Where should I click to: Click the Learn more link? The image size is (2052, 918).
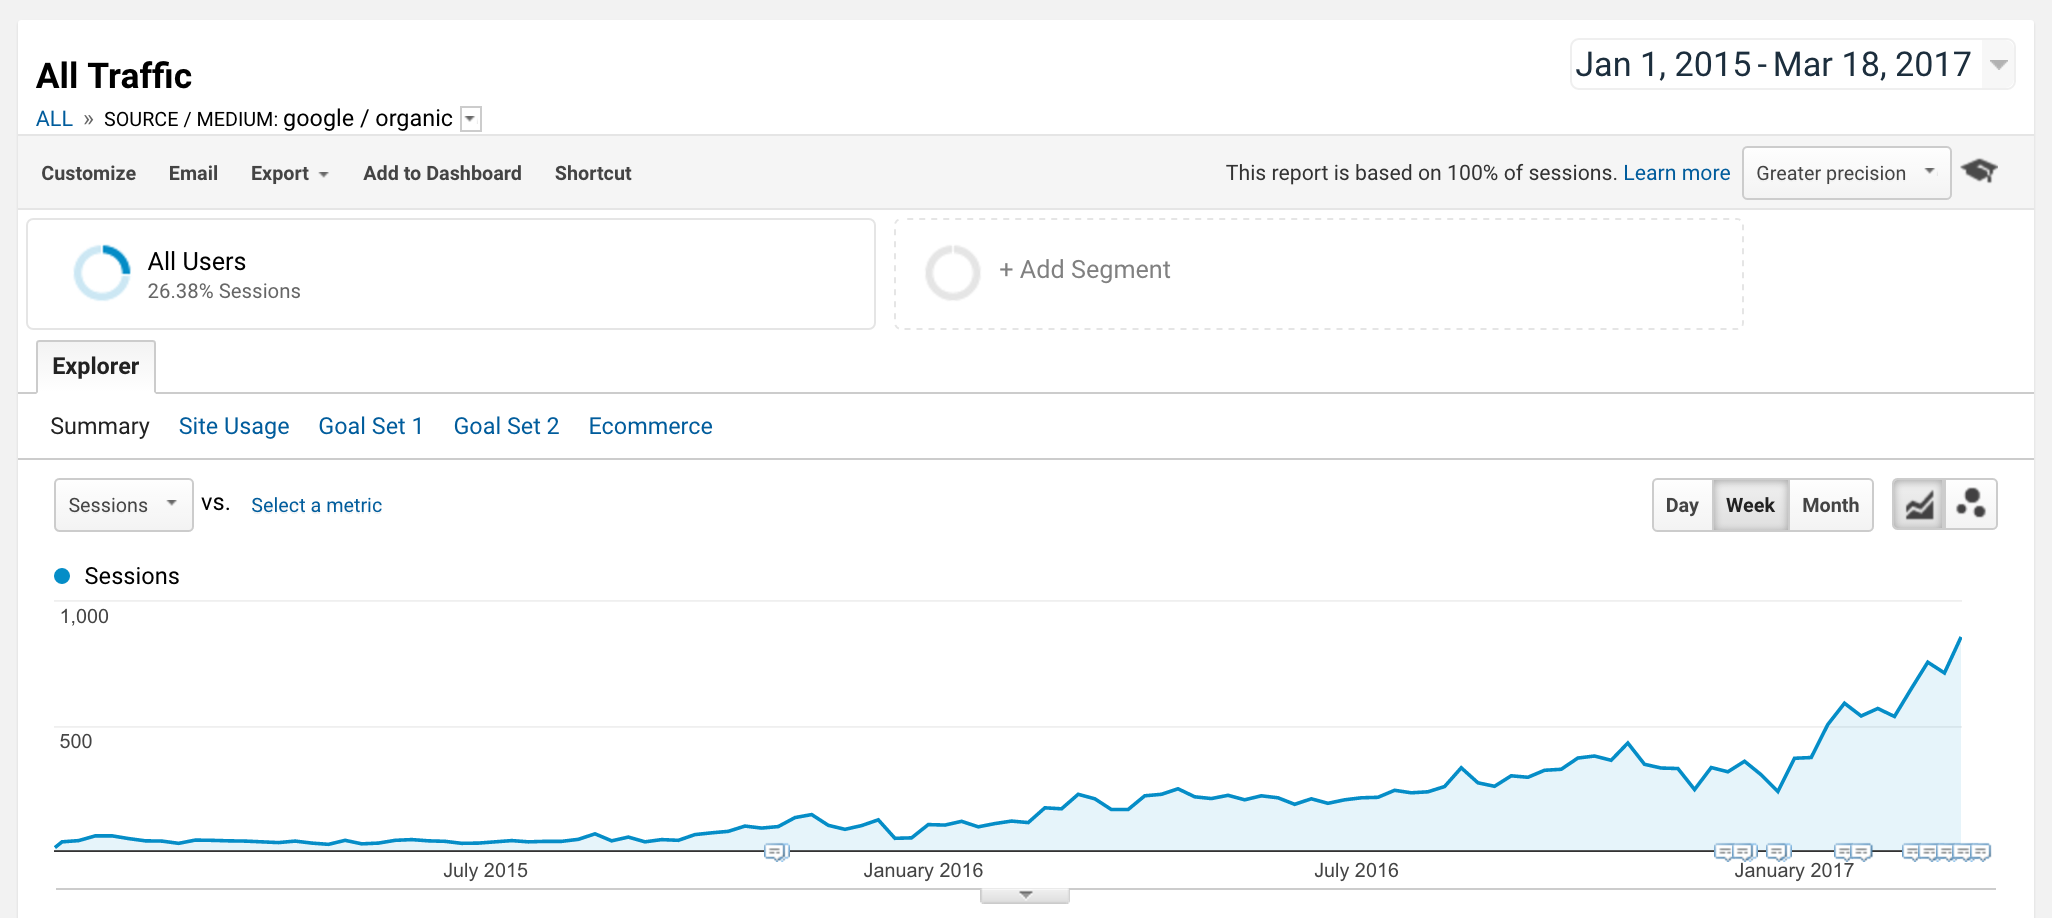coord(1676,173)
